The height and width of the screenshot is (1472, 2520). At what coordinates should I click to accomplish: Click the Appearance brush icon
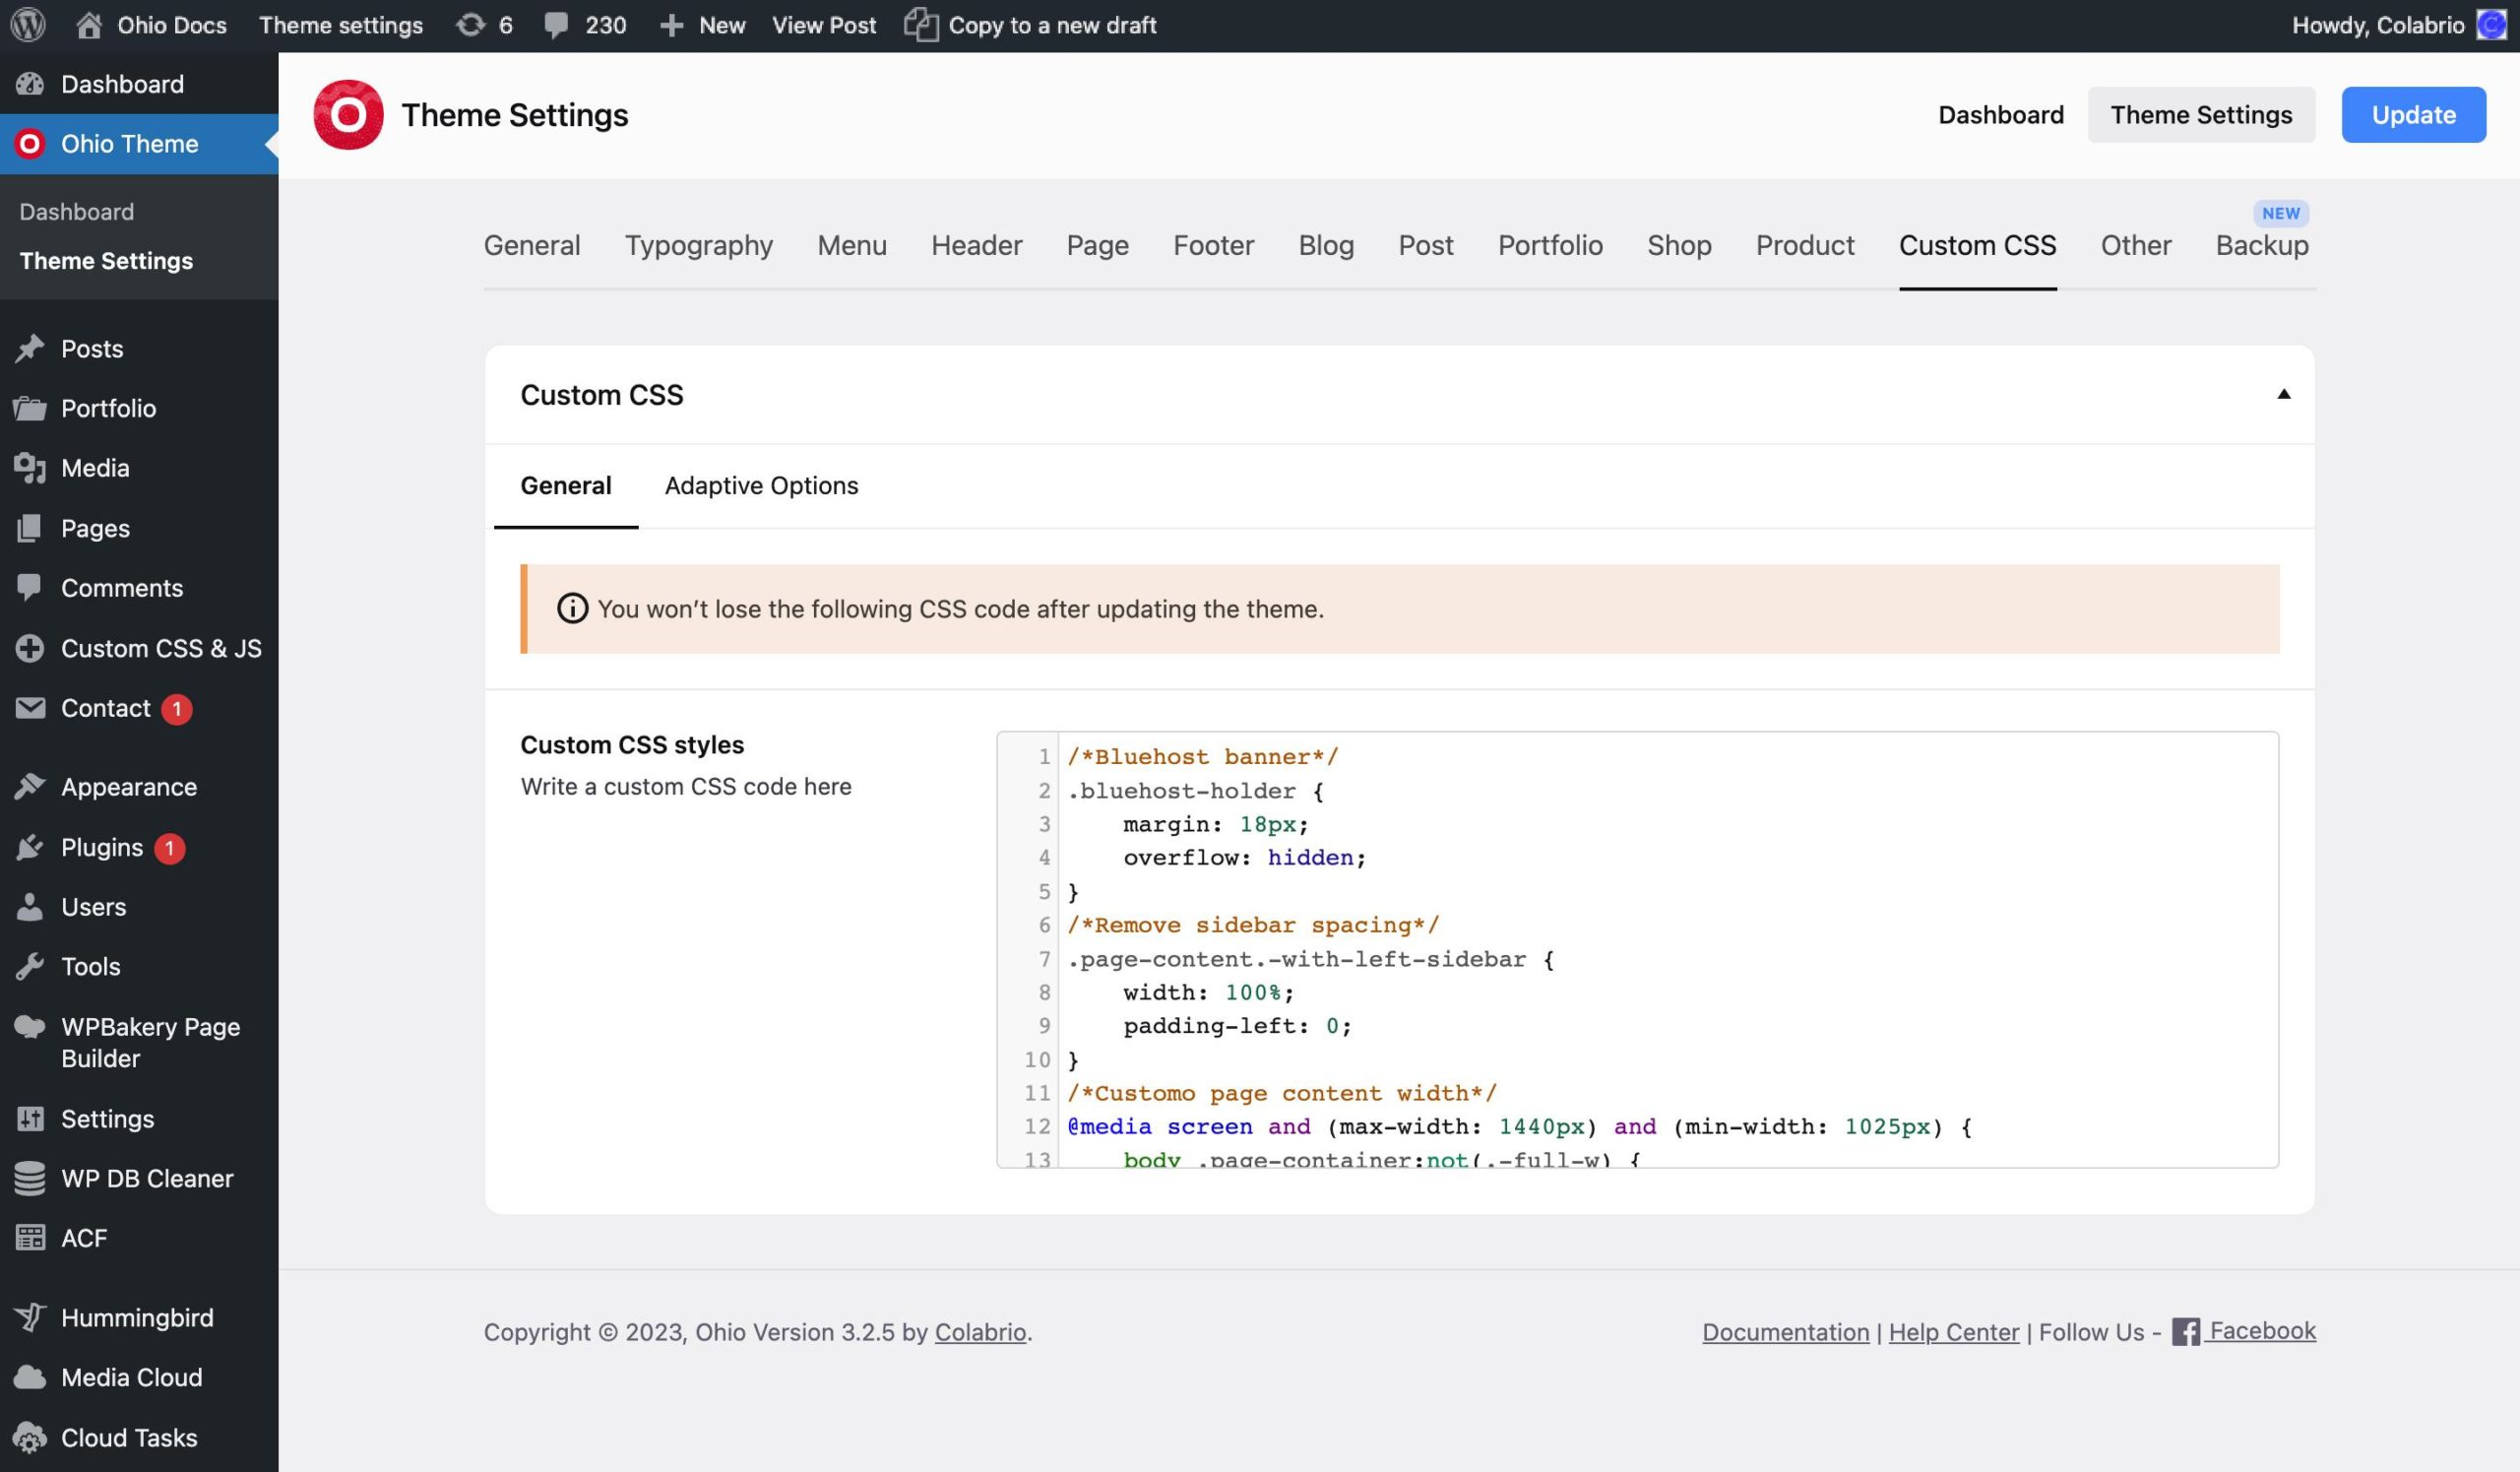pyautogui.click(x=30, y=787)
